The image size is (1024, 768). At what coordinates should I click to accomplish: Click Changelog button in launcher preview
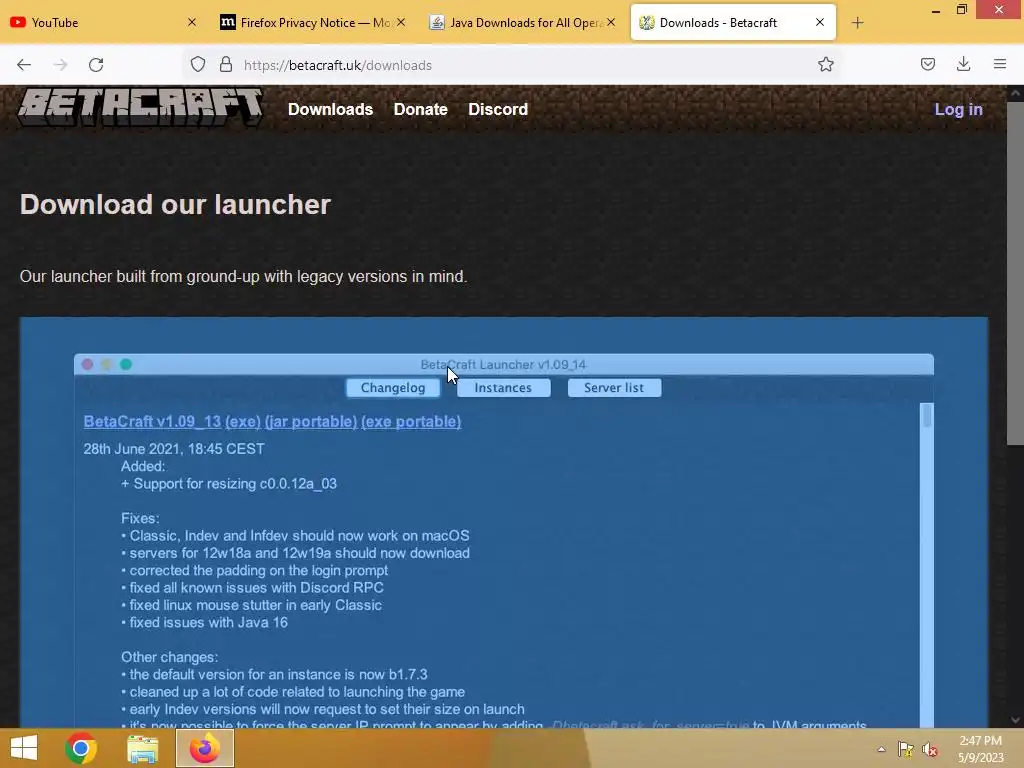coord(393,388)
